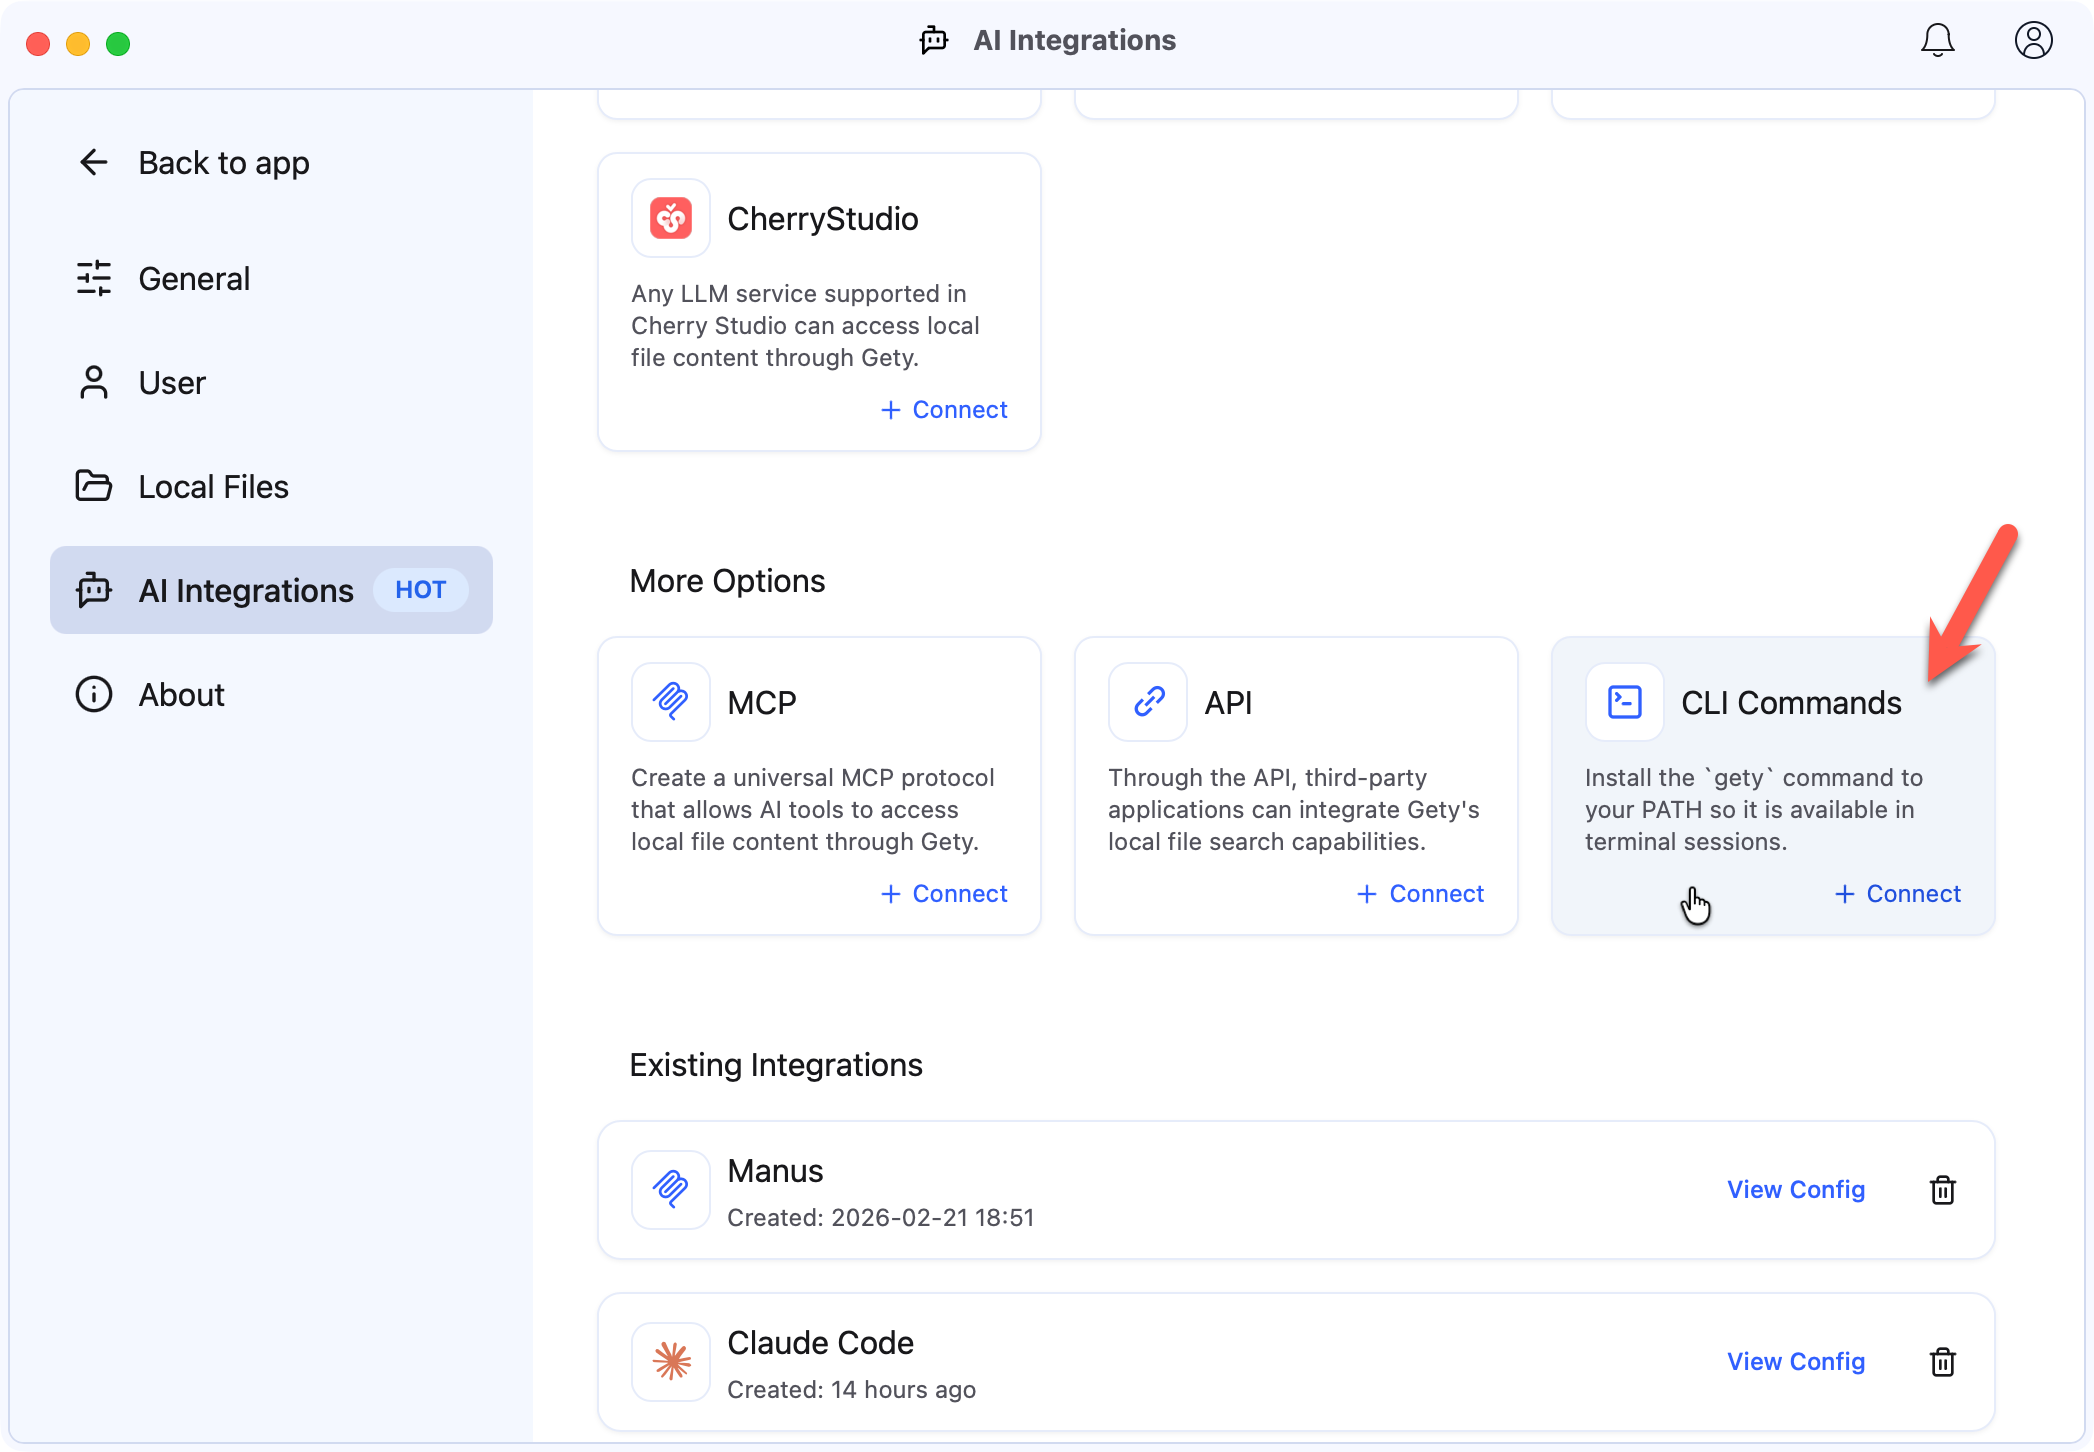Screen dimensions: 2094x1452
Task: Delete the Manus integration via trash icon
Action: (1943, 1190)
